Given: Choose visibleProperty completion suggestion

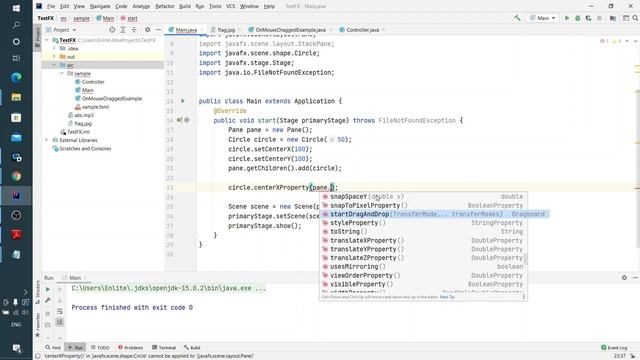Looking at the screenshot, I should click(x=423, y=284).
